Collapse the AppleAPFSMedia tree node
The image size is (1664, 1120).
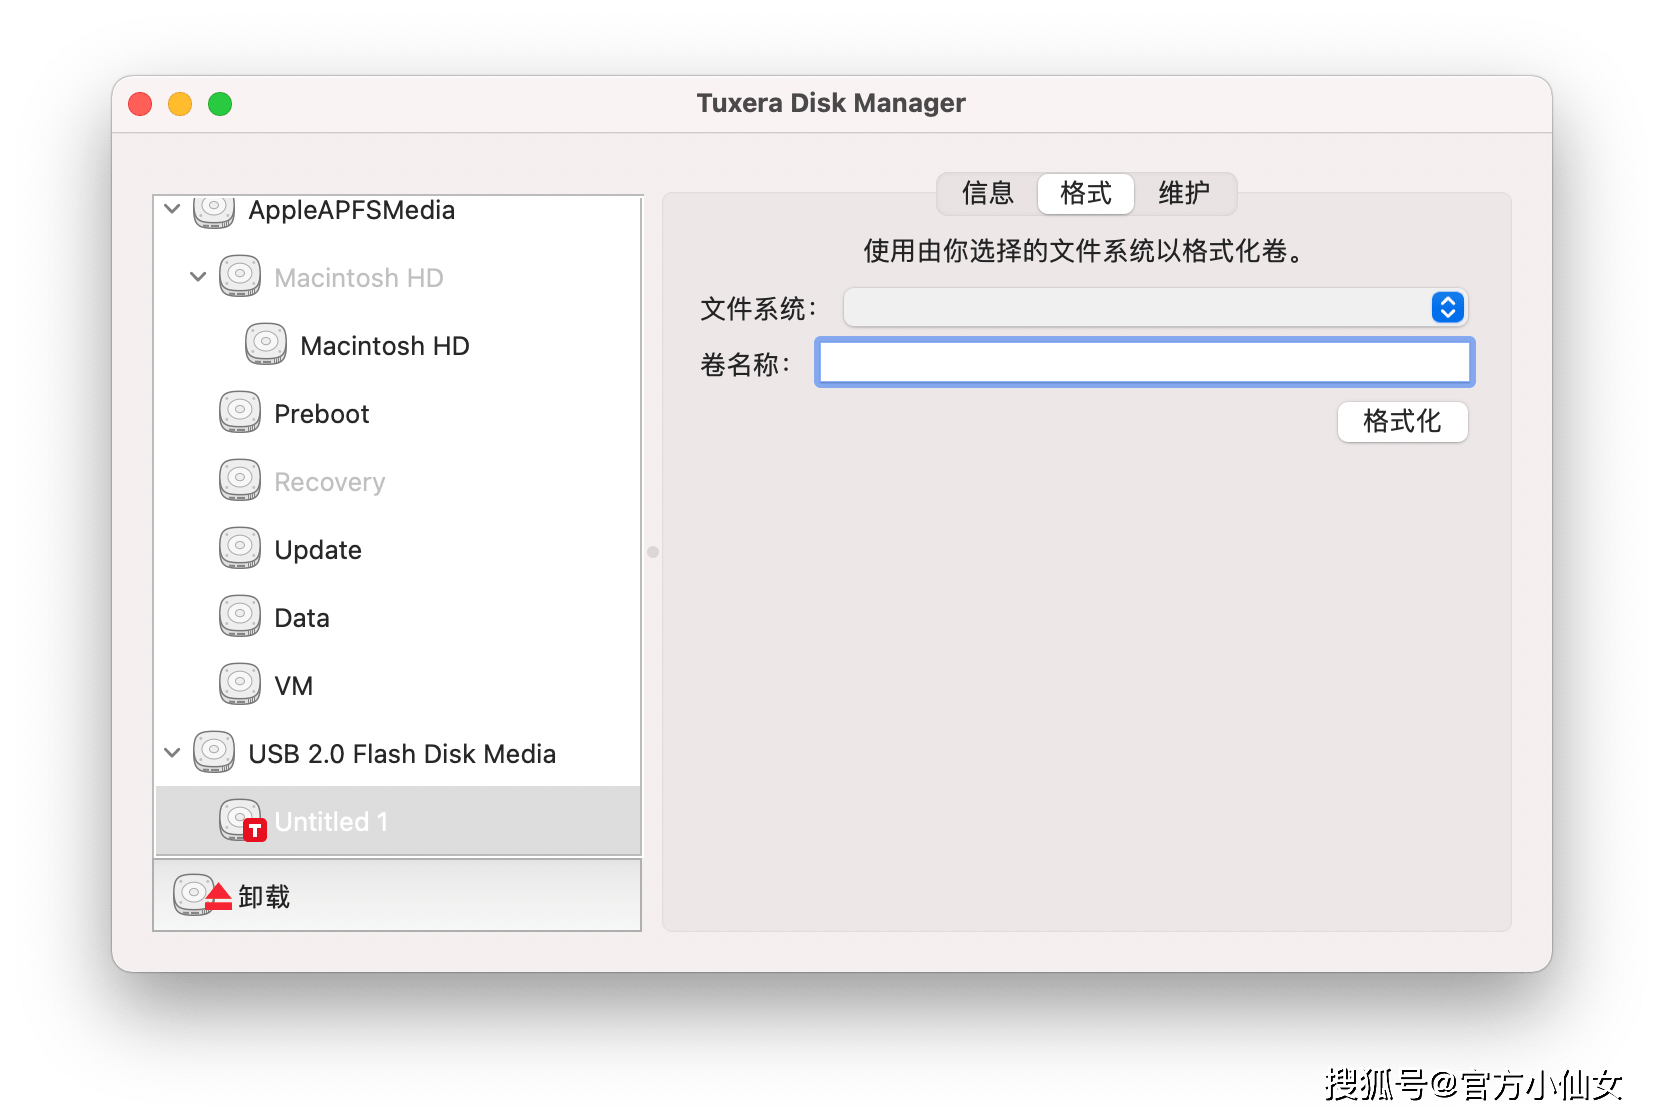(x=172, y=209)
